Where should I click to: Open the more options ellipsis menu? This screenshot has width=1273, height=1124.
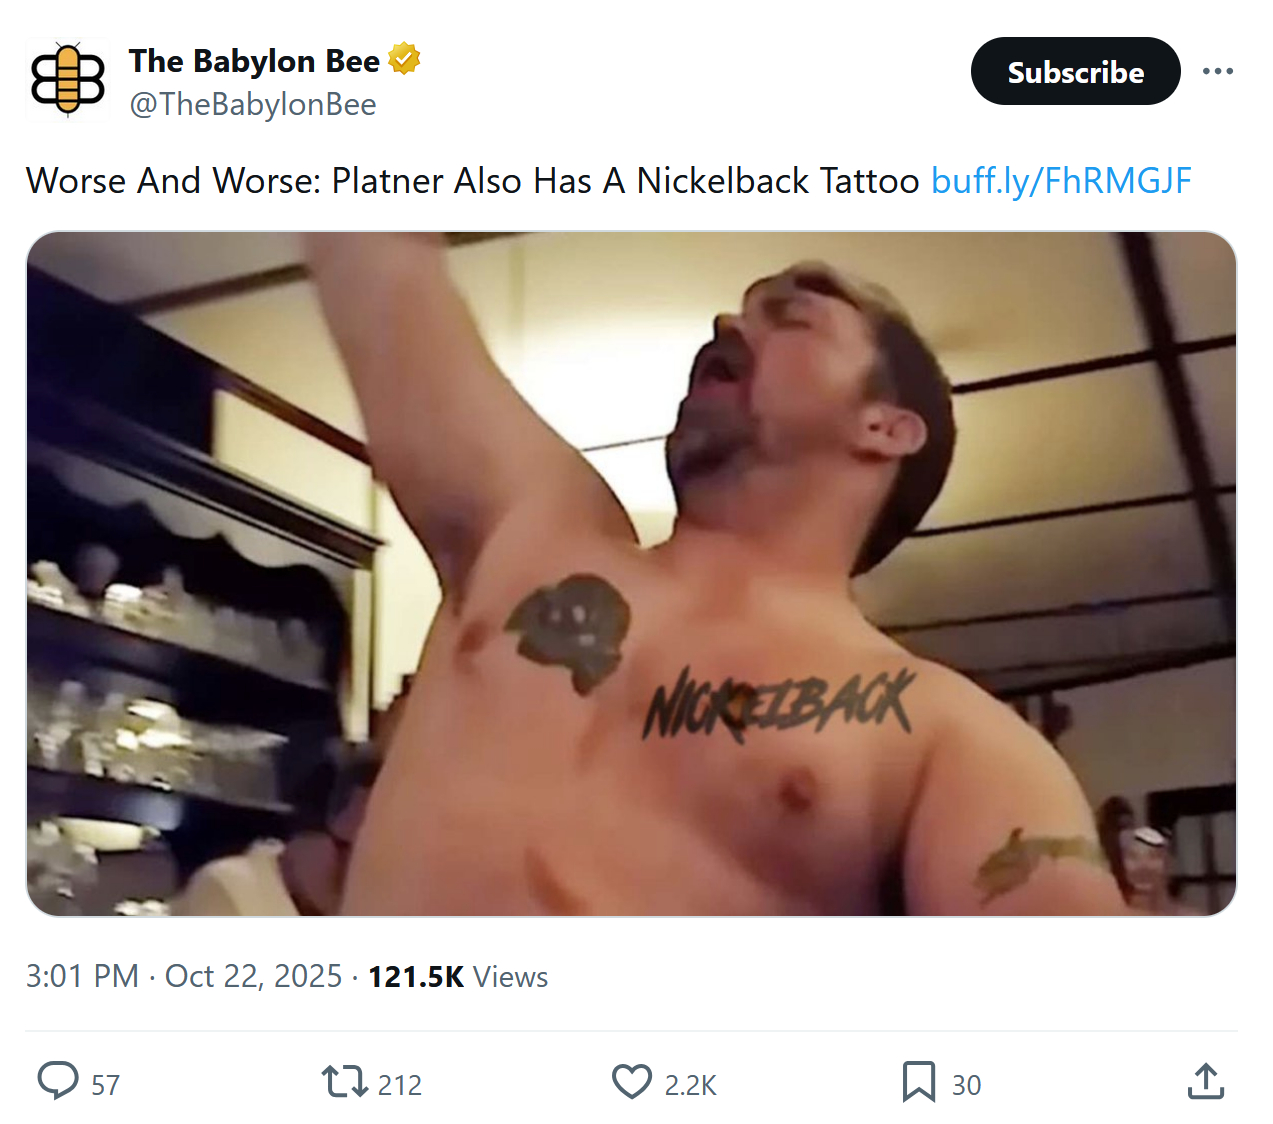(1217, 71)
